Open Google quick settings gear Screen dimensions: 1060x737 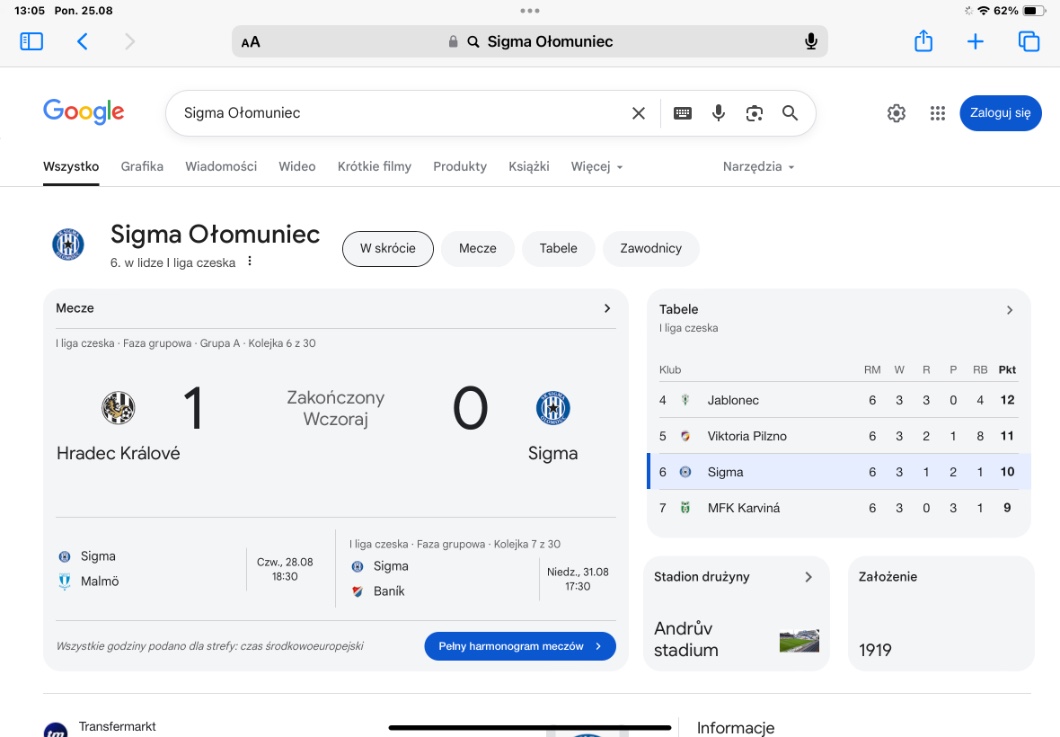(896, 113)
